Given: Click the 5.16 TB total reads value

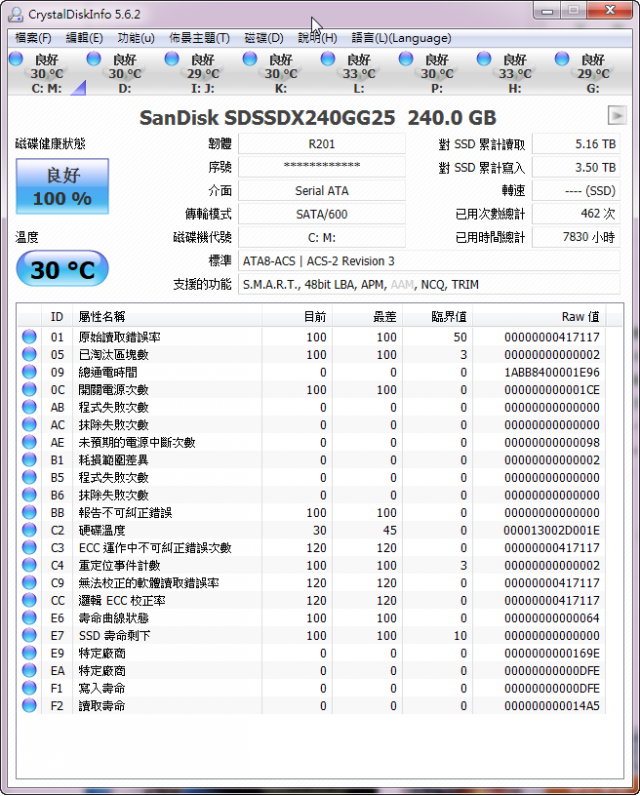Looking at the screenshot, I should pos(576,144).
